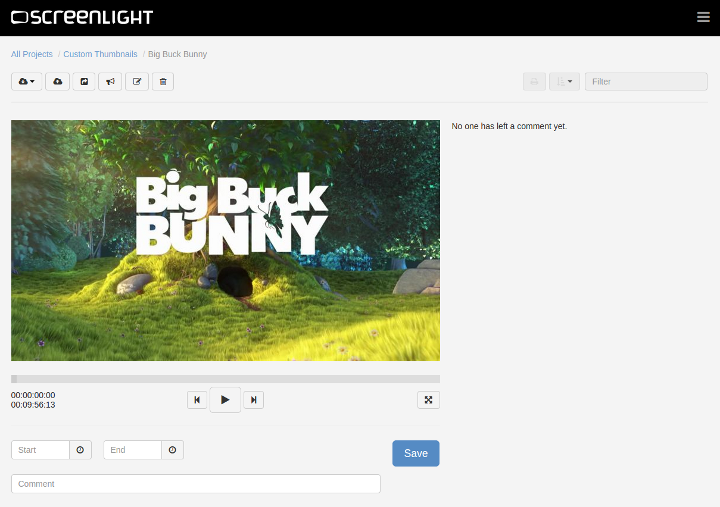Click the video progress bar
This screenshot has height=507, width=720.
[x=225, y=379]
